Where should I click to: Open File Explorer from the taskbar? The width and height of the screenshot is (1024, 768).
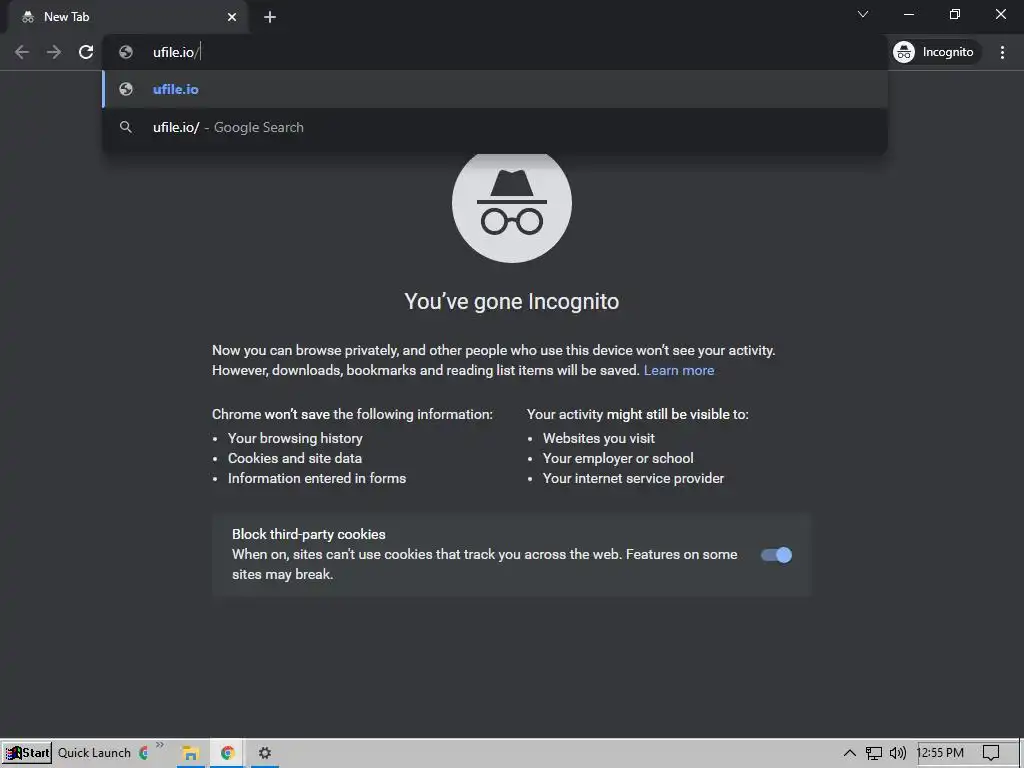click(190, 753)
